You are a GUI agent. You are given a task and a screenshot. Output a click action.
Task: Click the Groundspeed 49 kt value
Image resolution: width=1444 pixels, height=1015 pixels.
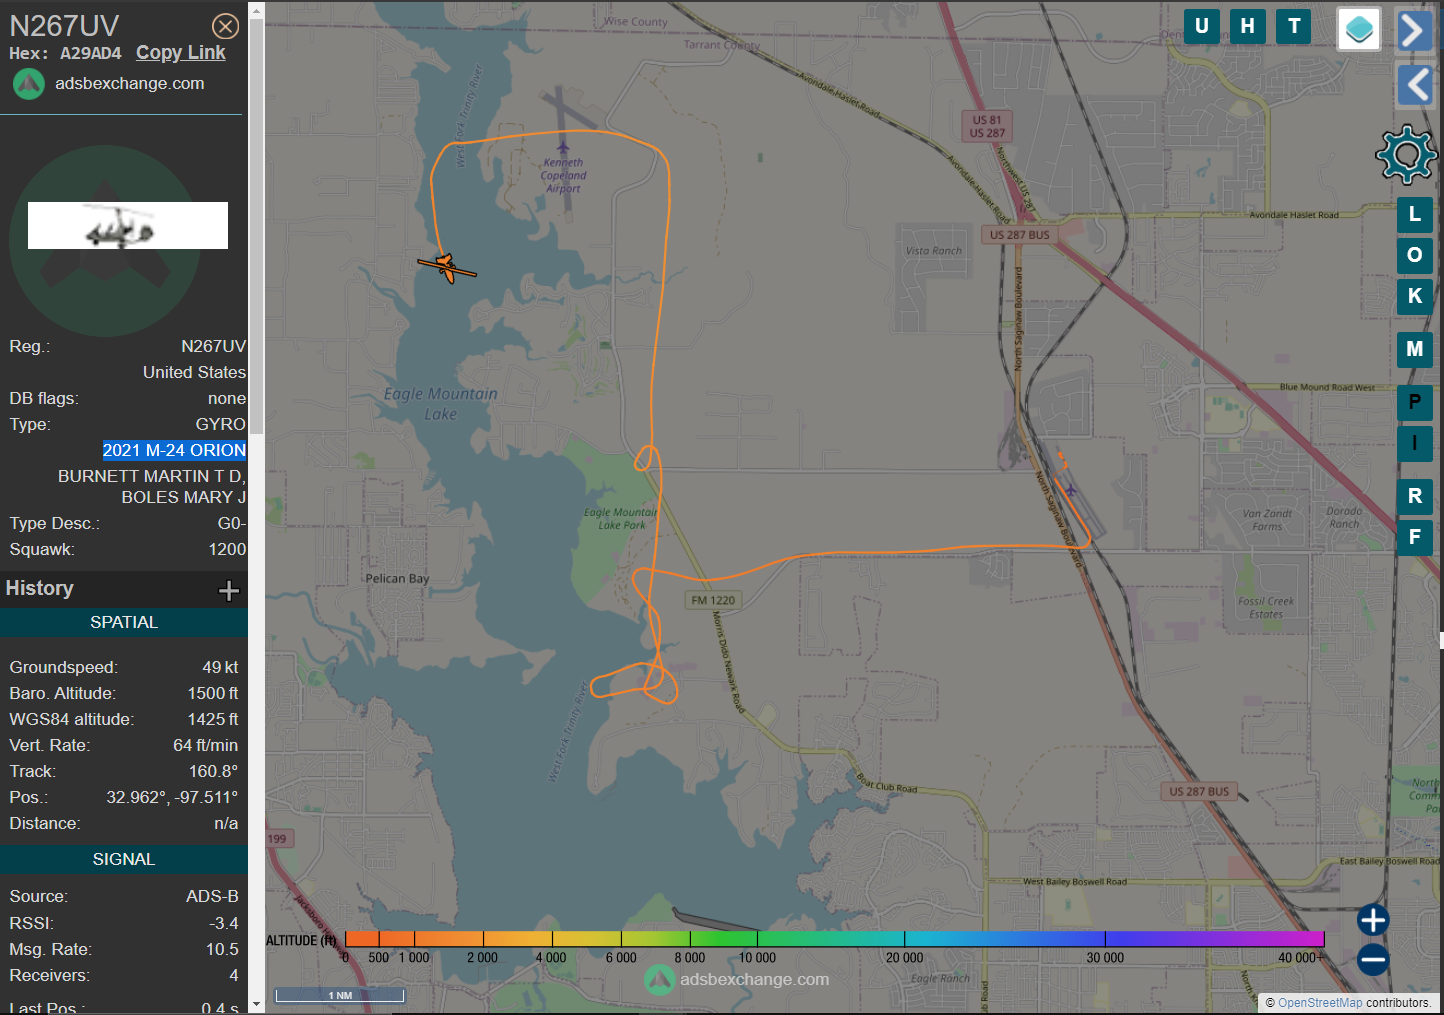[220, 668]
